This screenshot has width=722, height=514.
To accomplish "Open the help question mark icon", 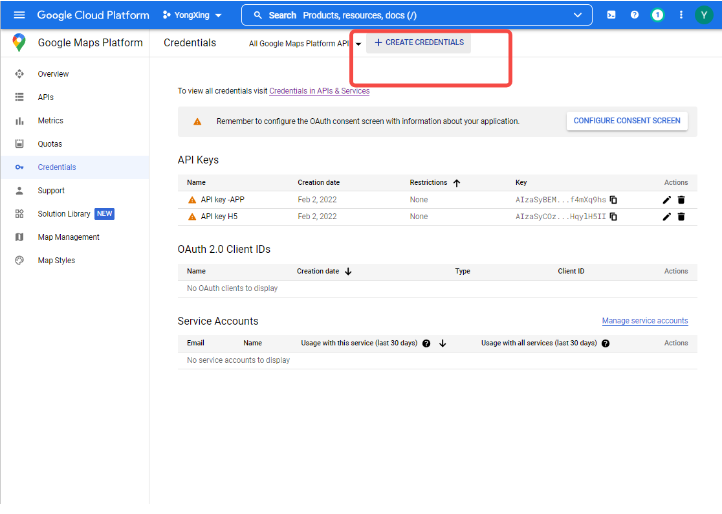I will click(635, 15).
